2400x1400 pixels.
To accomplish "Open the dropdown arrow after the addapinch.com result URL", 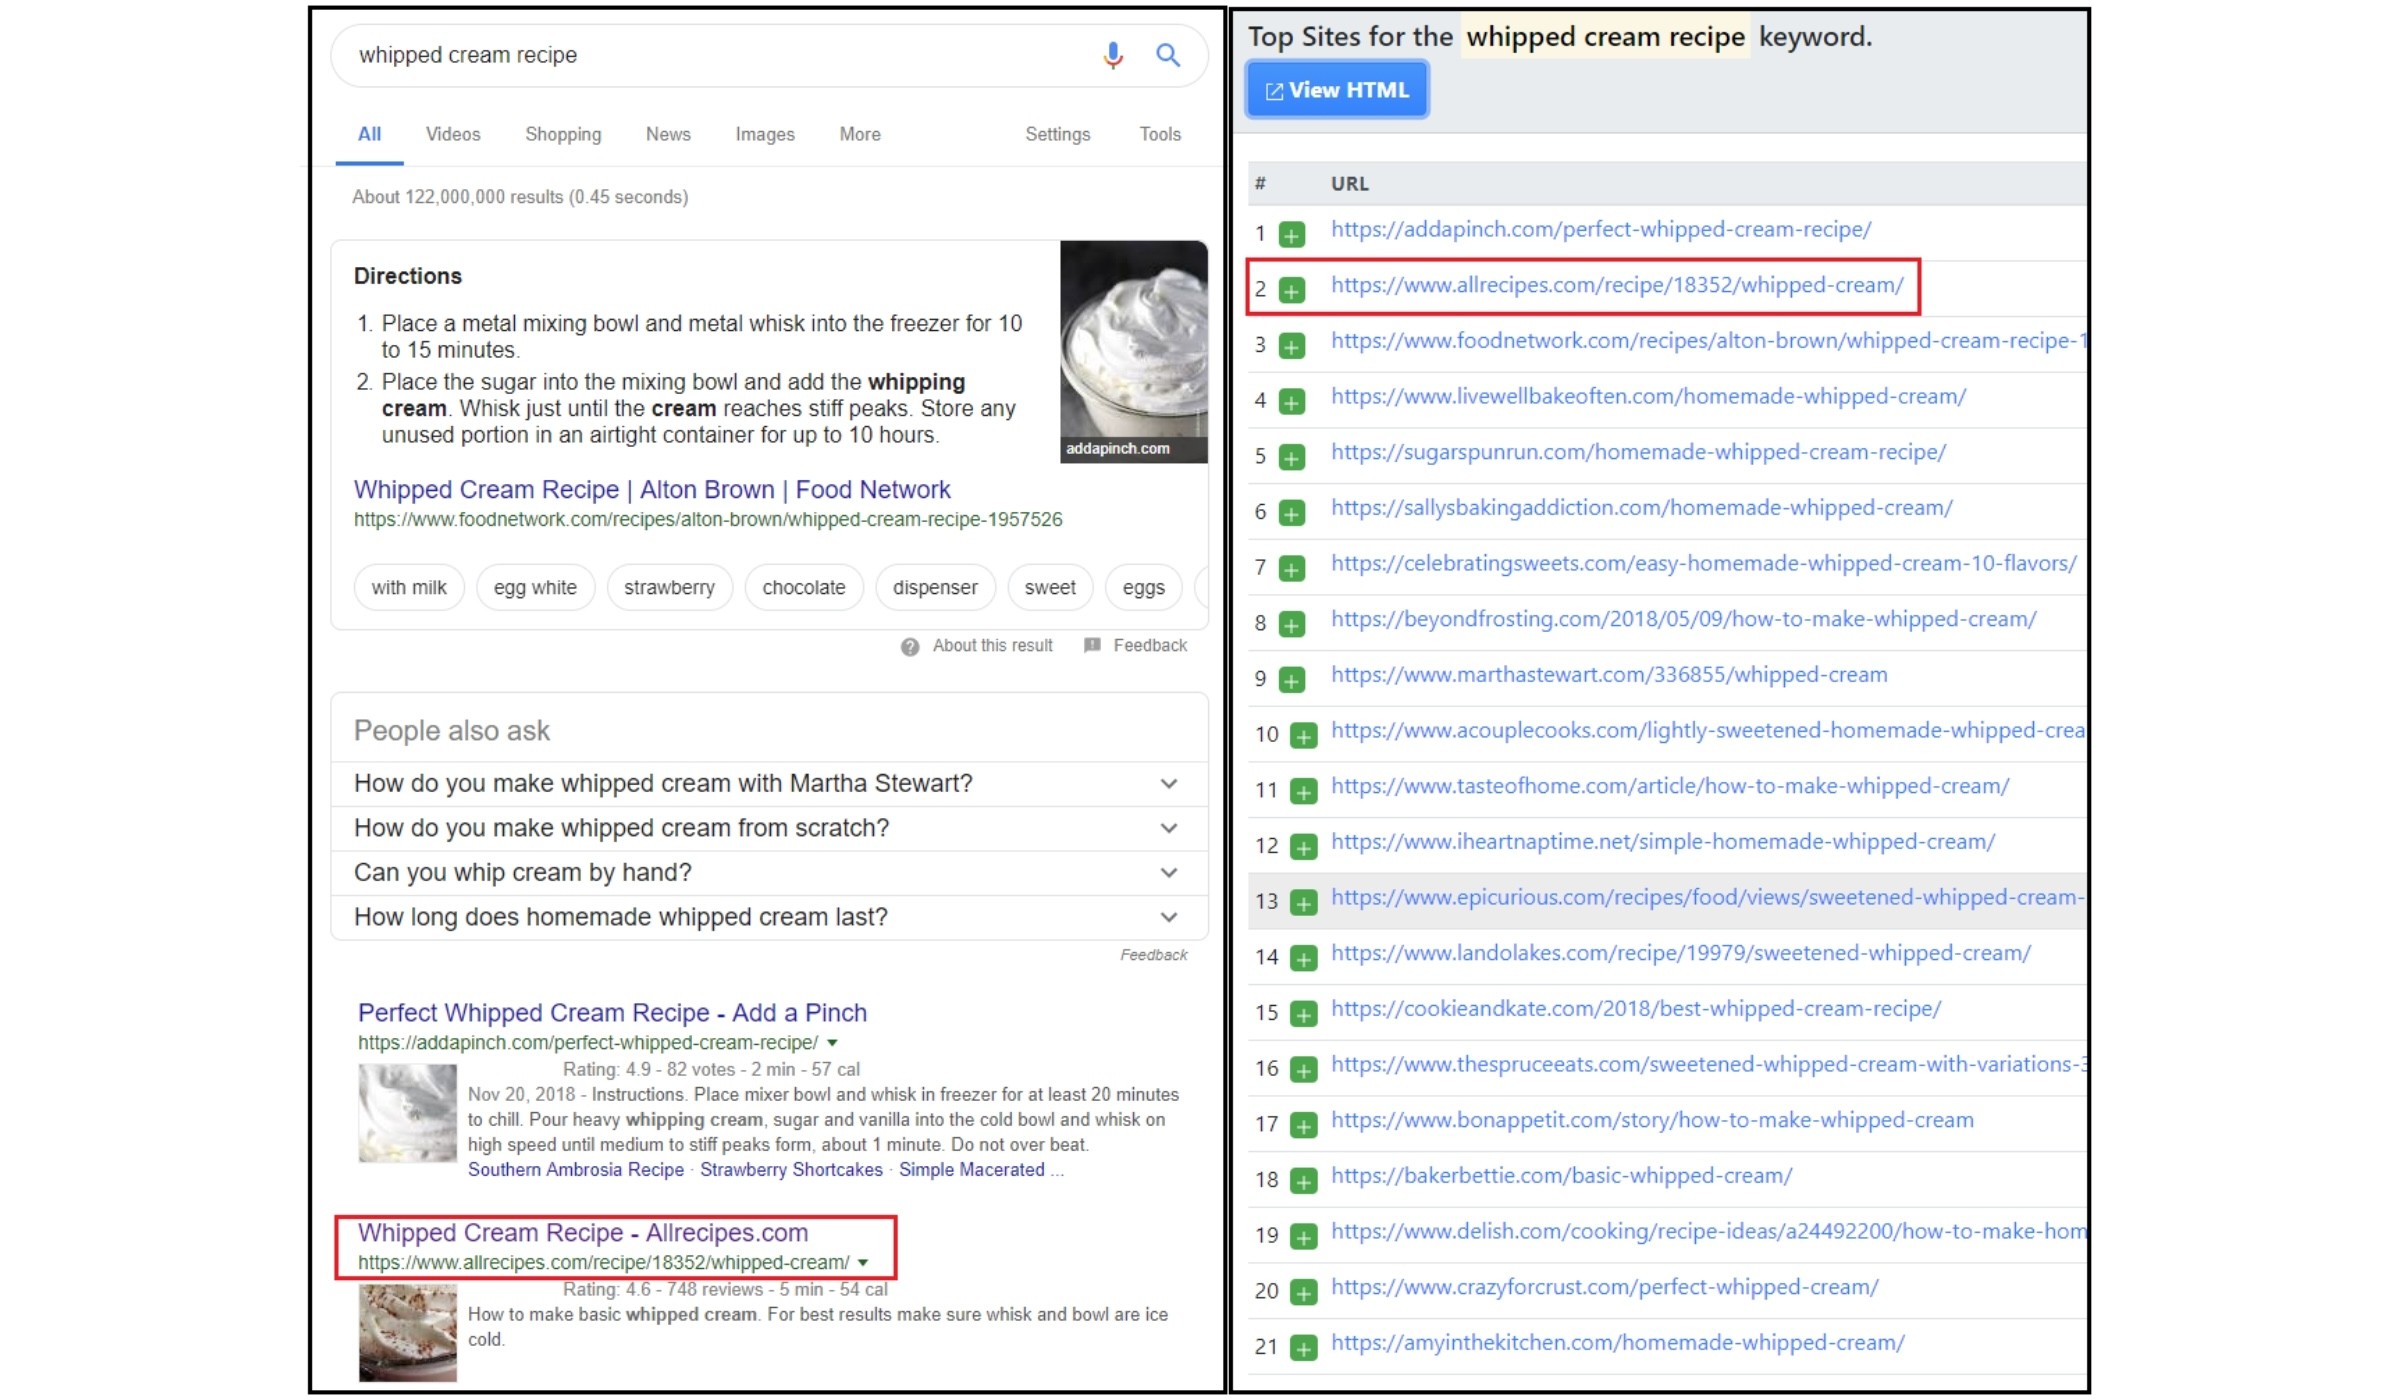I will point(832,1043).
